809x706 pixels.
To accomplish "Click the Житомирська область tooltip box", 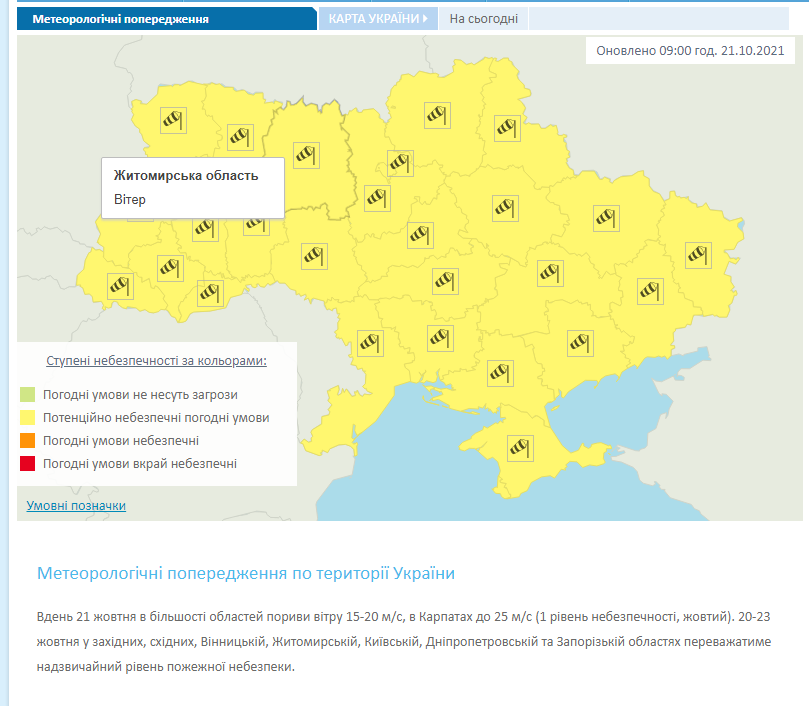I will coord(193,187).
